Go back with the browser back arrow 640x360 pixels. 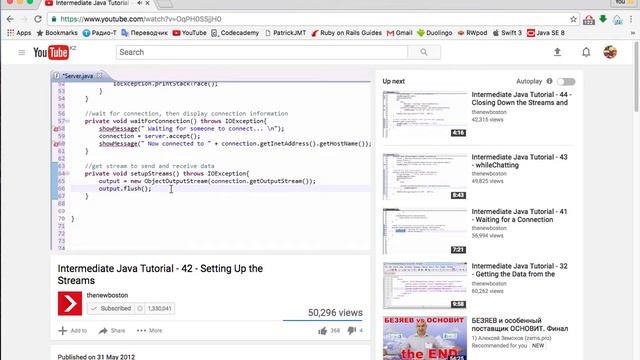(10, 19)
